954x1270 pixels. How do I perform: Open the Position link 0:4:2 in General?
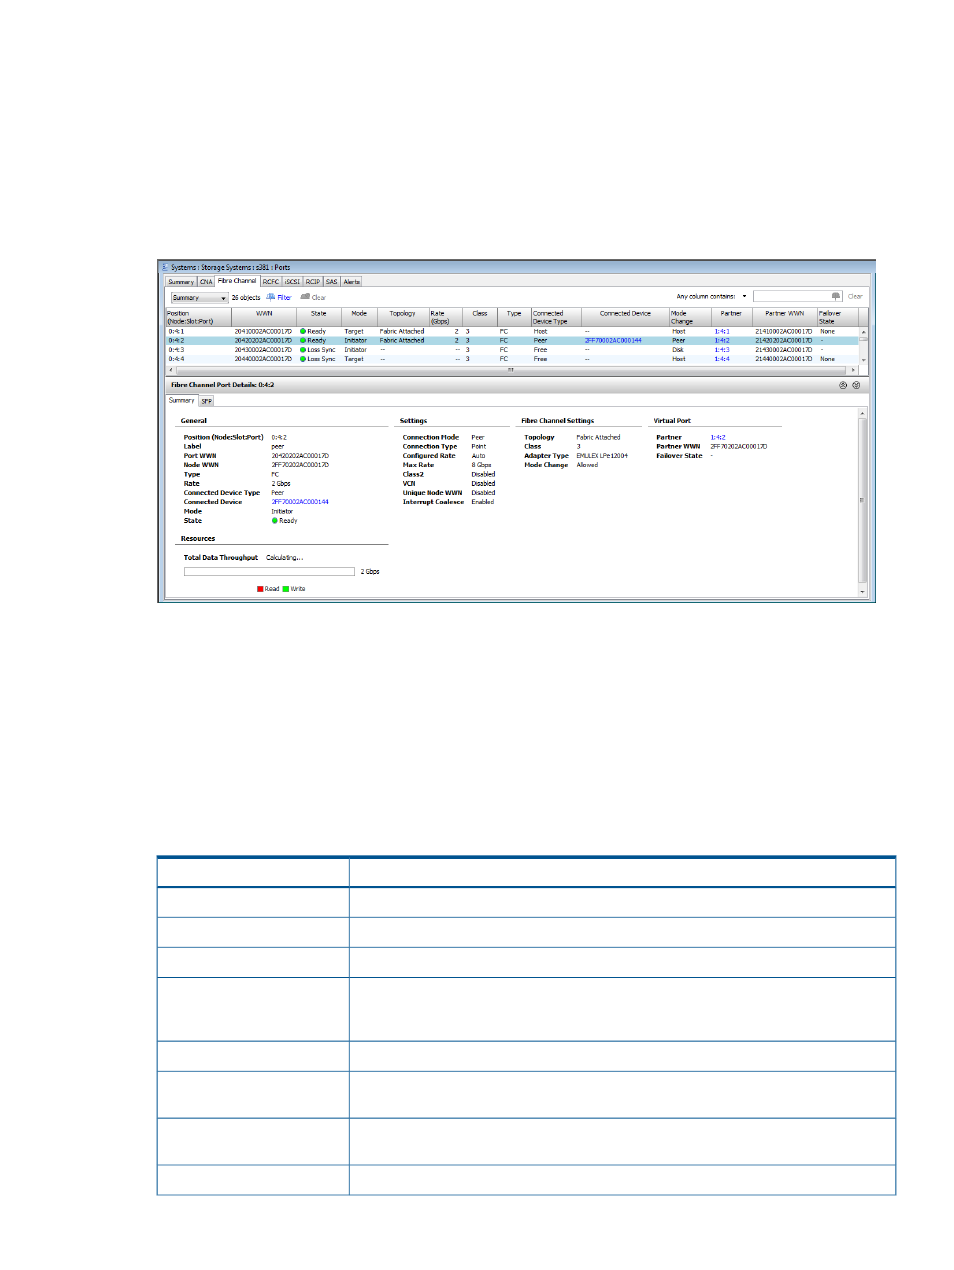point(279,437)
